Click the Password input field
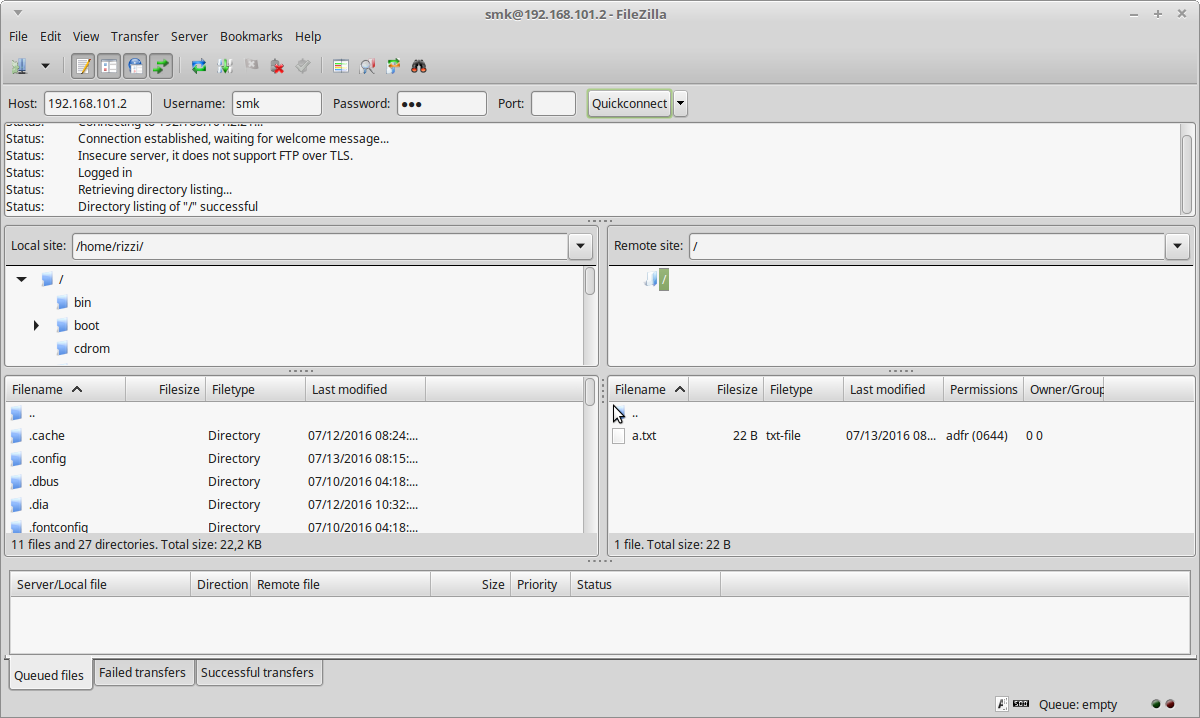 click(442, 104)
